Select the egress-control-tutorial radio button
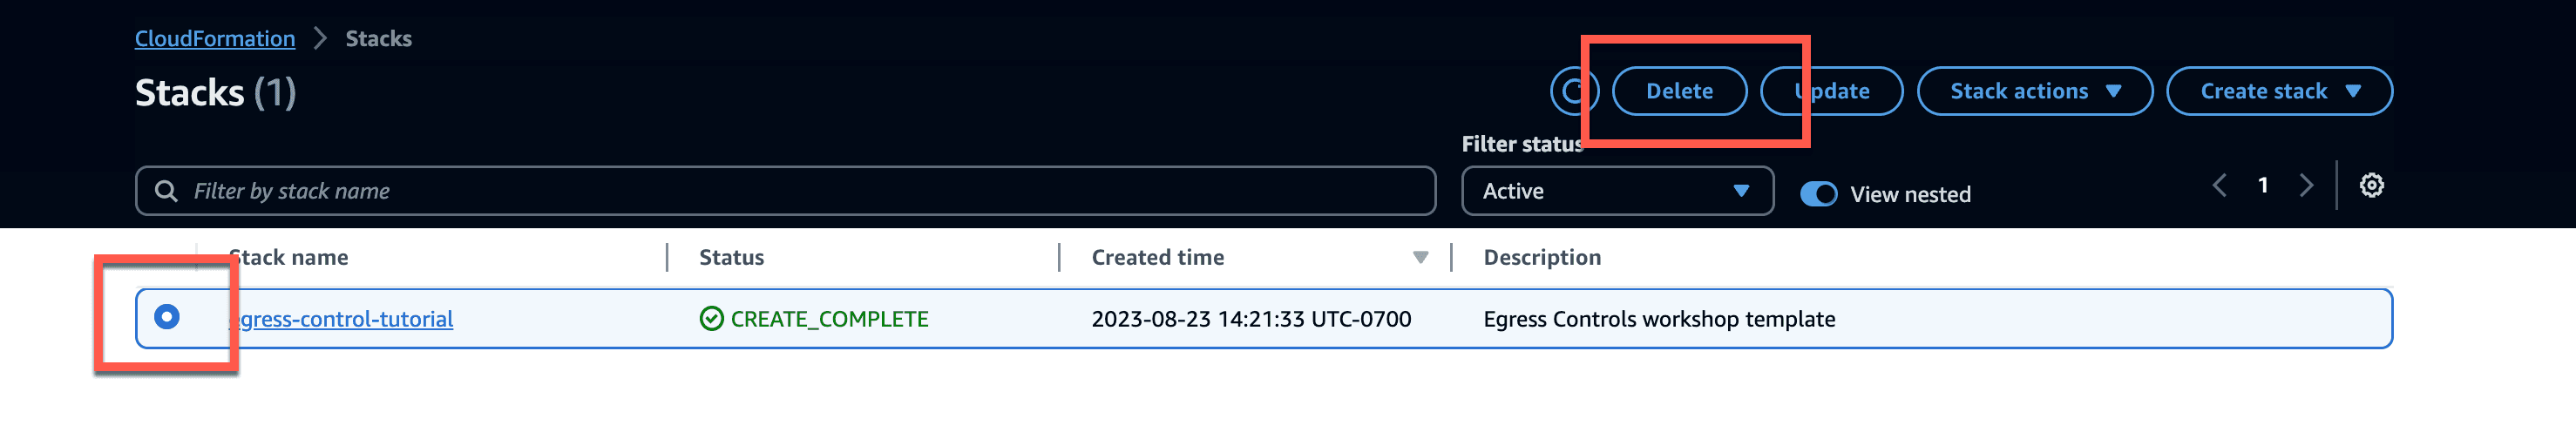 (167, 317)
